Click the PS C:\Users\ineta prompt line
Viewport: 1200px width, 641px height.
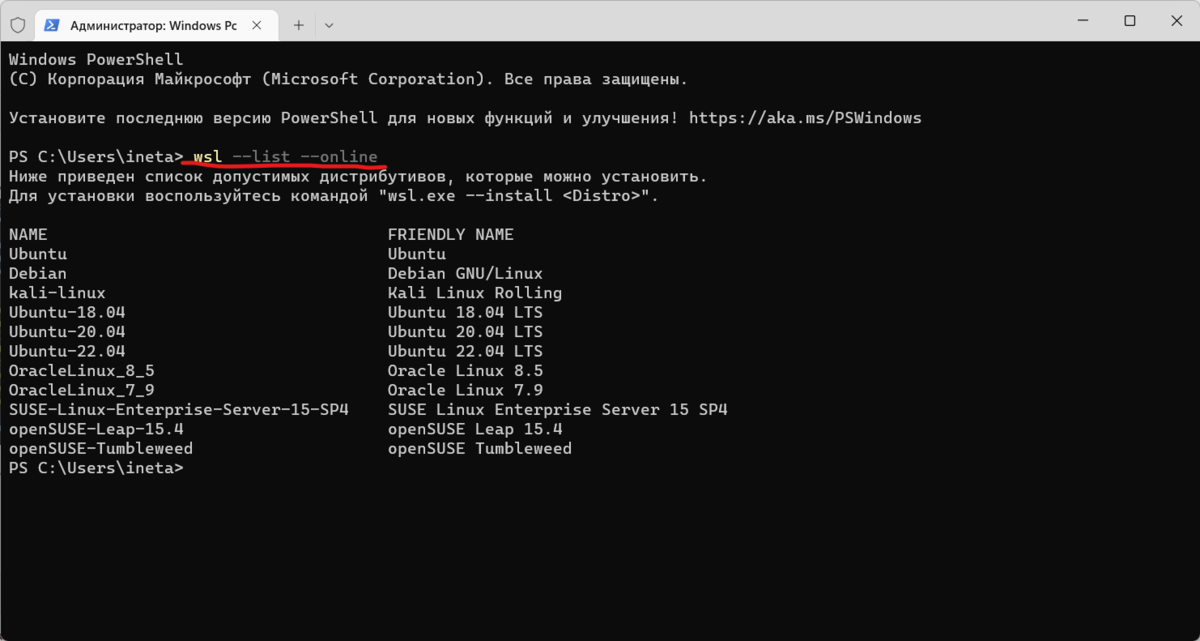point(95,467)
